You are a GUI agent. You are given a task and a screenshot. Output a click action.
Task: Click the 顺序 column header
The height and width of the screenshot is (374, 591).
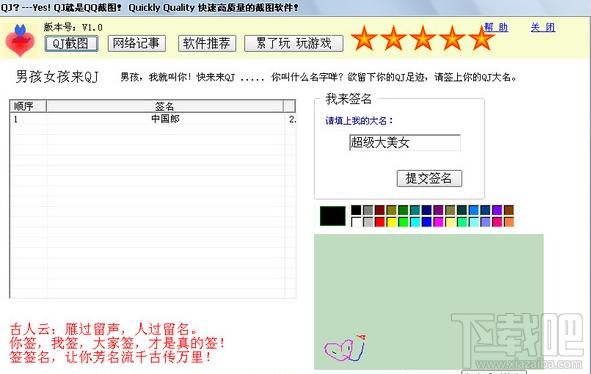pyautogui.click(x=28, y=106)
